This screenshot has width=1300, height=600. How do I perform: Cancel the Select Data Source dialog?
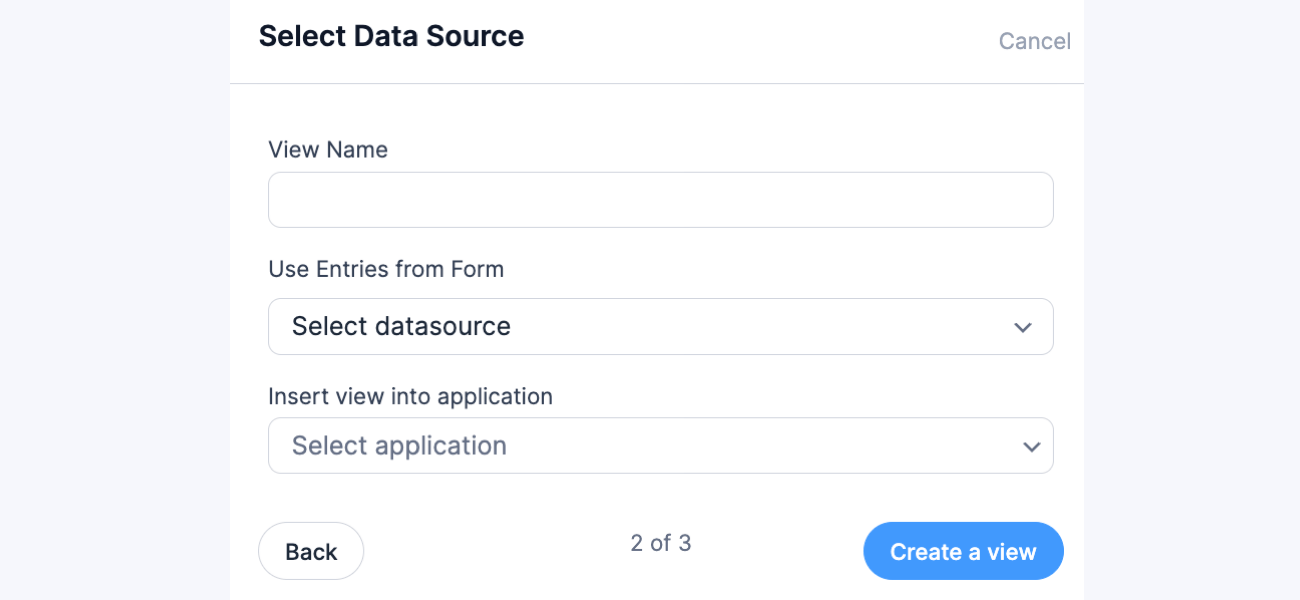pyautogui.click(x=1034, y=41)
